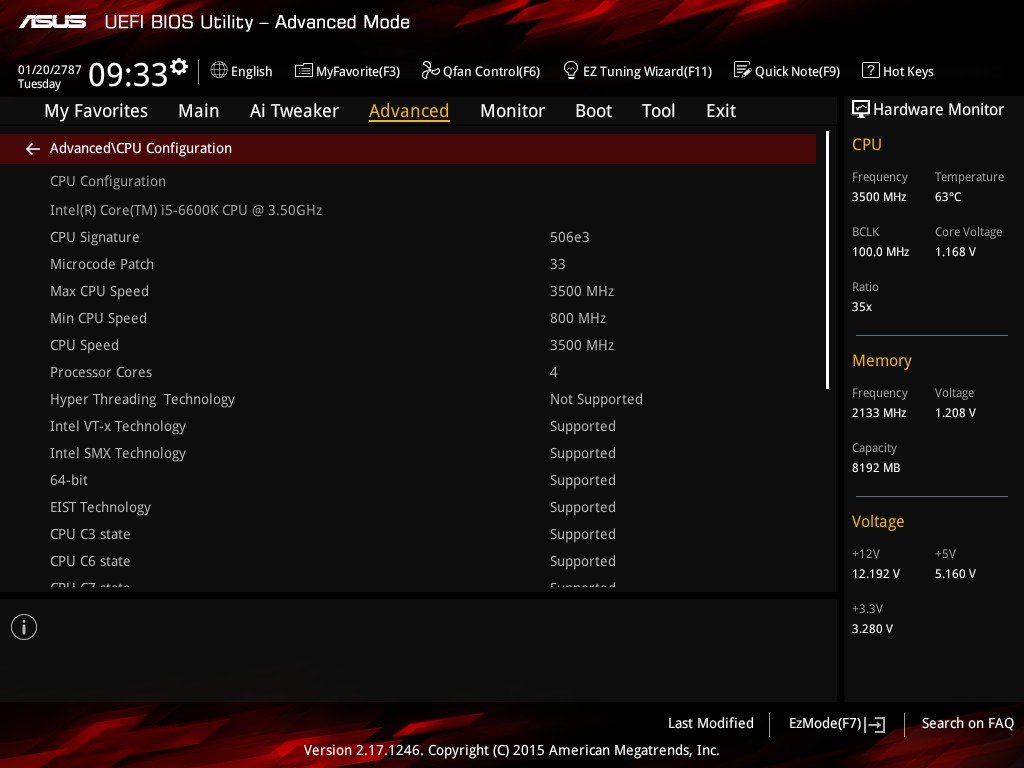
Task: Click the BCLK 100.0 MHz reading
Action: pos(880,251)
